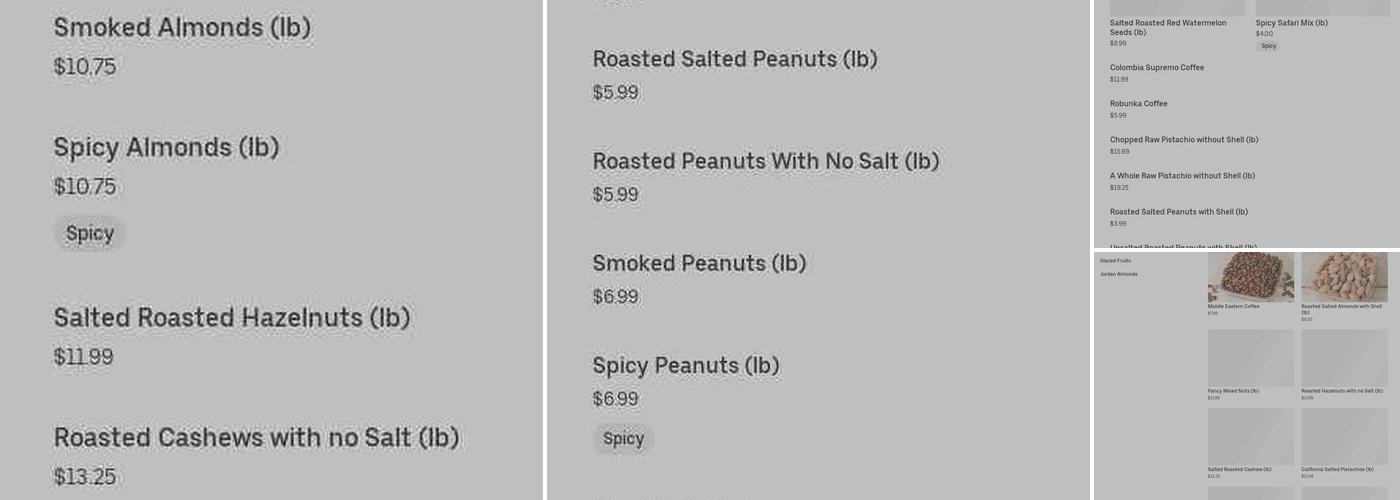Choose Spicy Peanuts (lb) item
This screenshot has width=1400, height=500.
[x=685, y=366]
